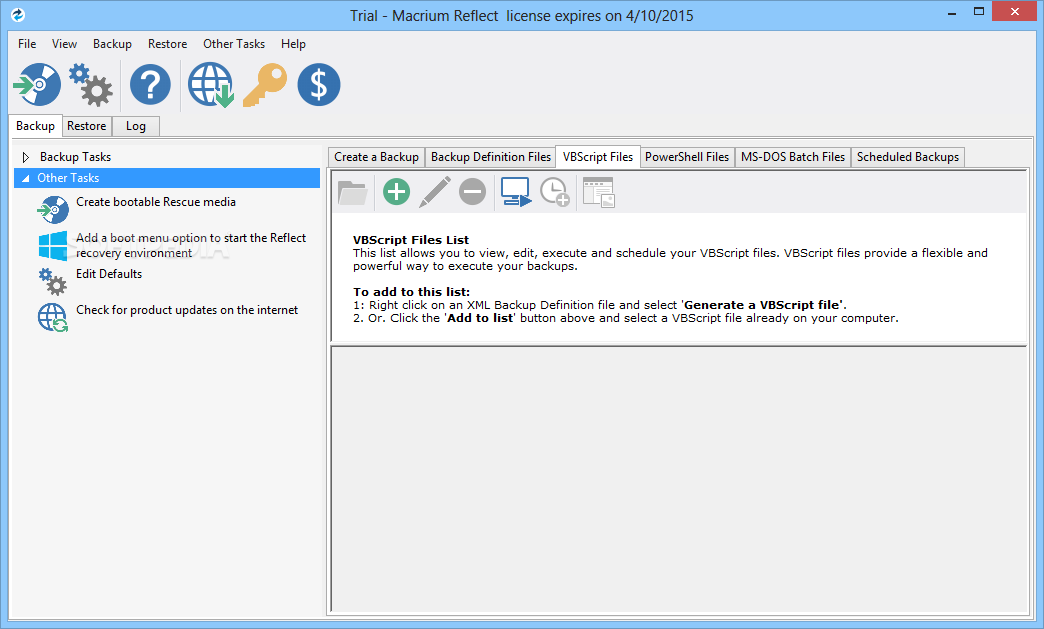
Task: Click the Create bootable Rescue media disc icon
Action: pyautogui.click(x=53, y=210)
